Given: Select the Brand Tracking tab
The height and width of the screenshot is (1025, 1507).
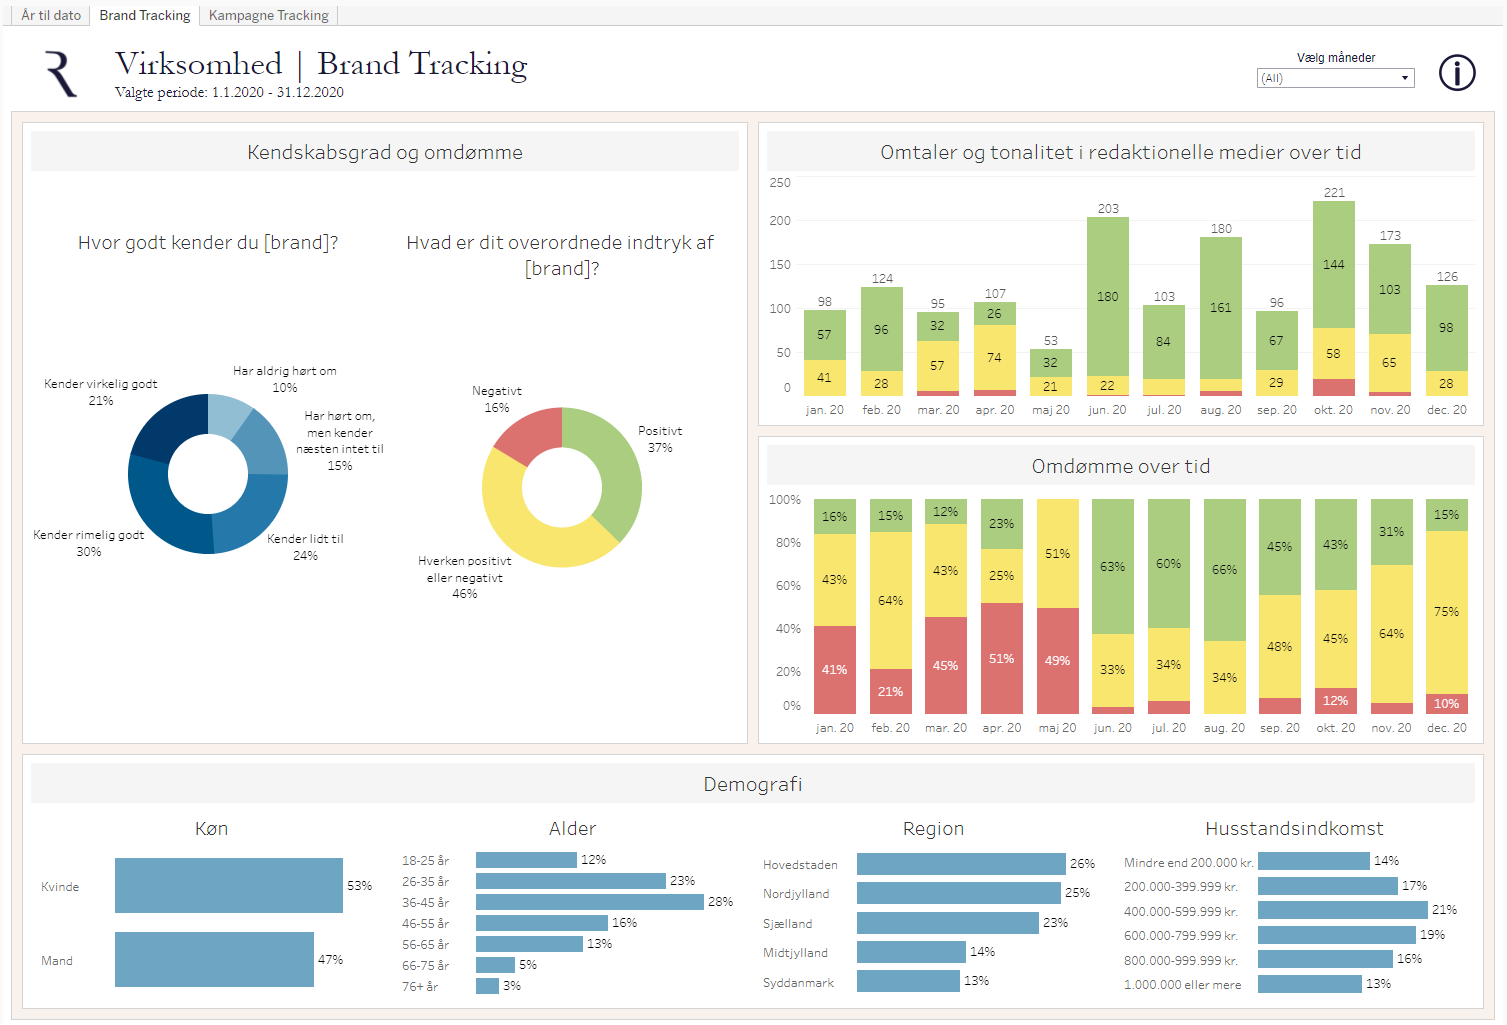Looking at the screenshot, I should (x=145, y=15).
